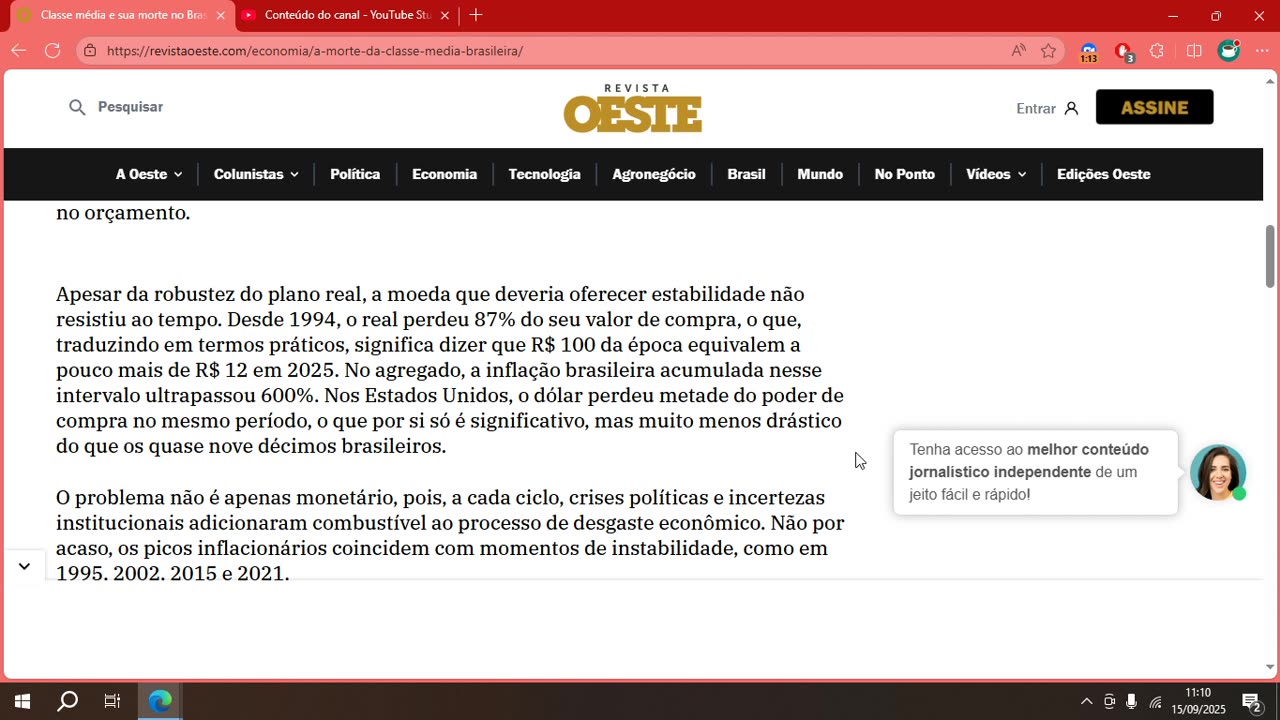Open the split screen icon in toolbar
1280x720 pixels.
pyautogui.click(x=1194, y=51)
